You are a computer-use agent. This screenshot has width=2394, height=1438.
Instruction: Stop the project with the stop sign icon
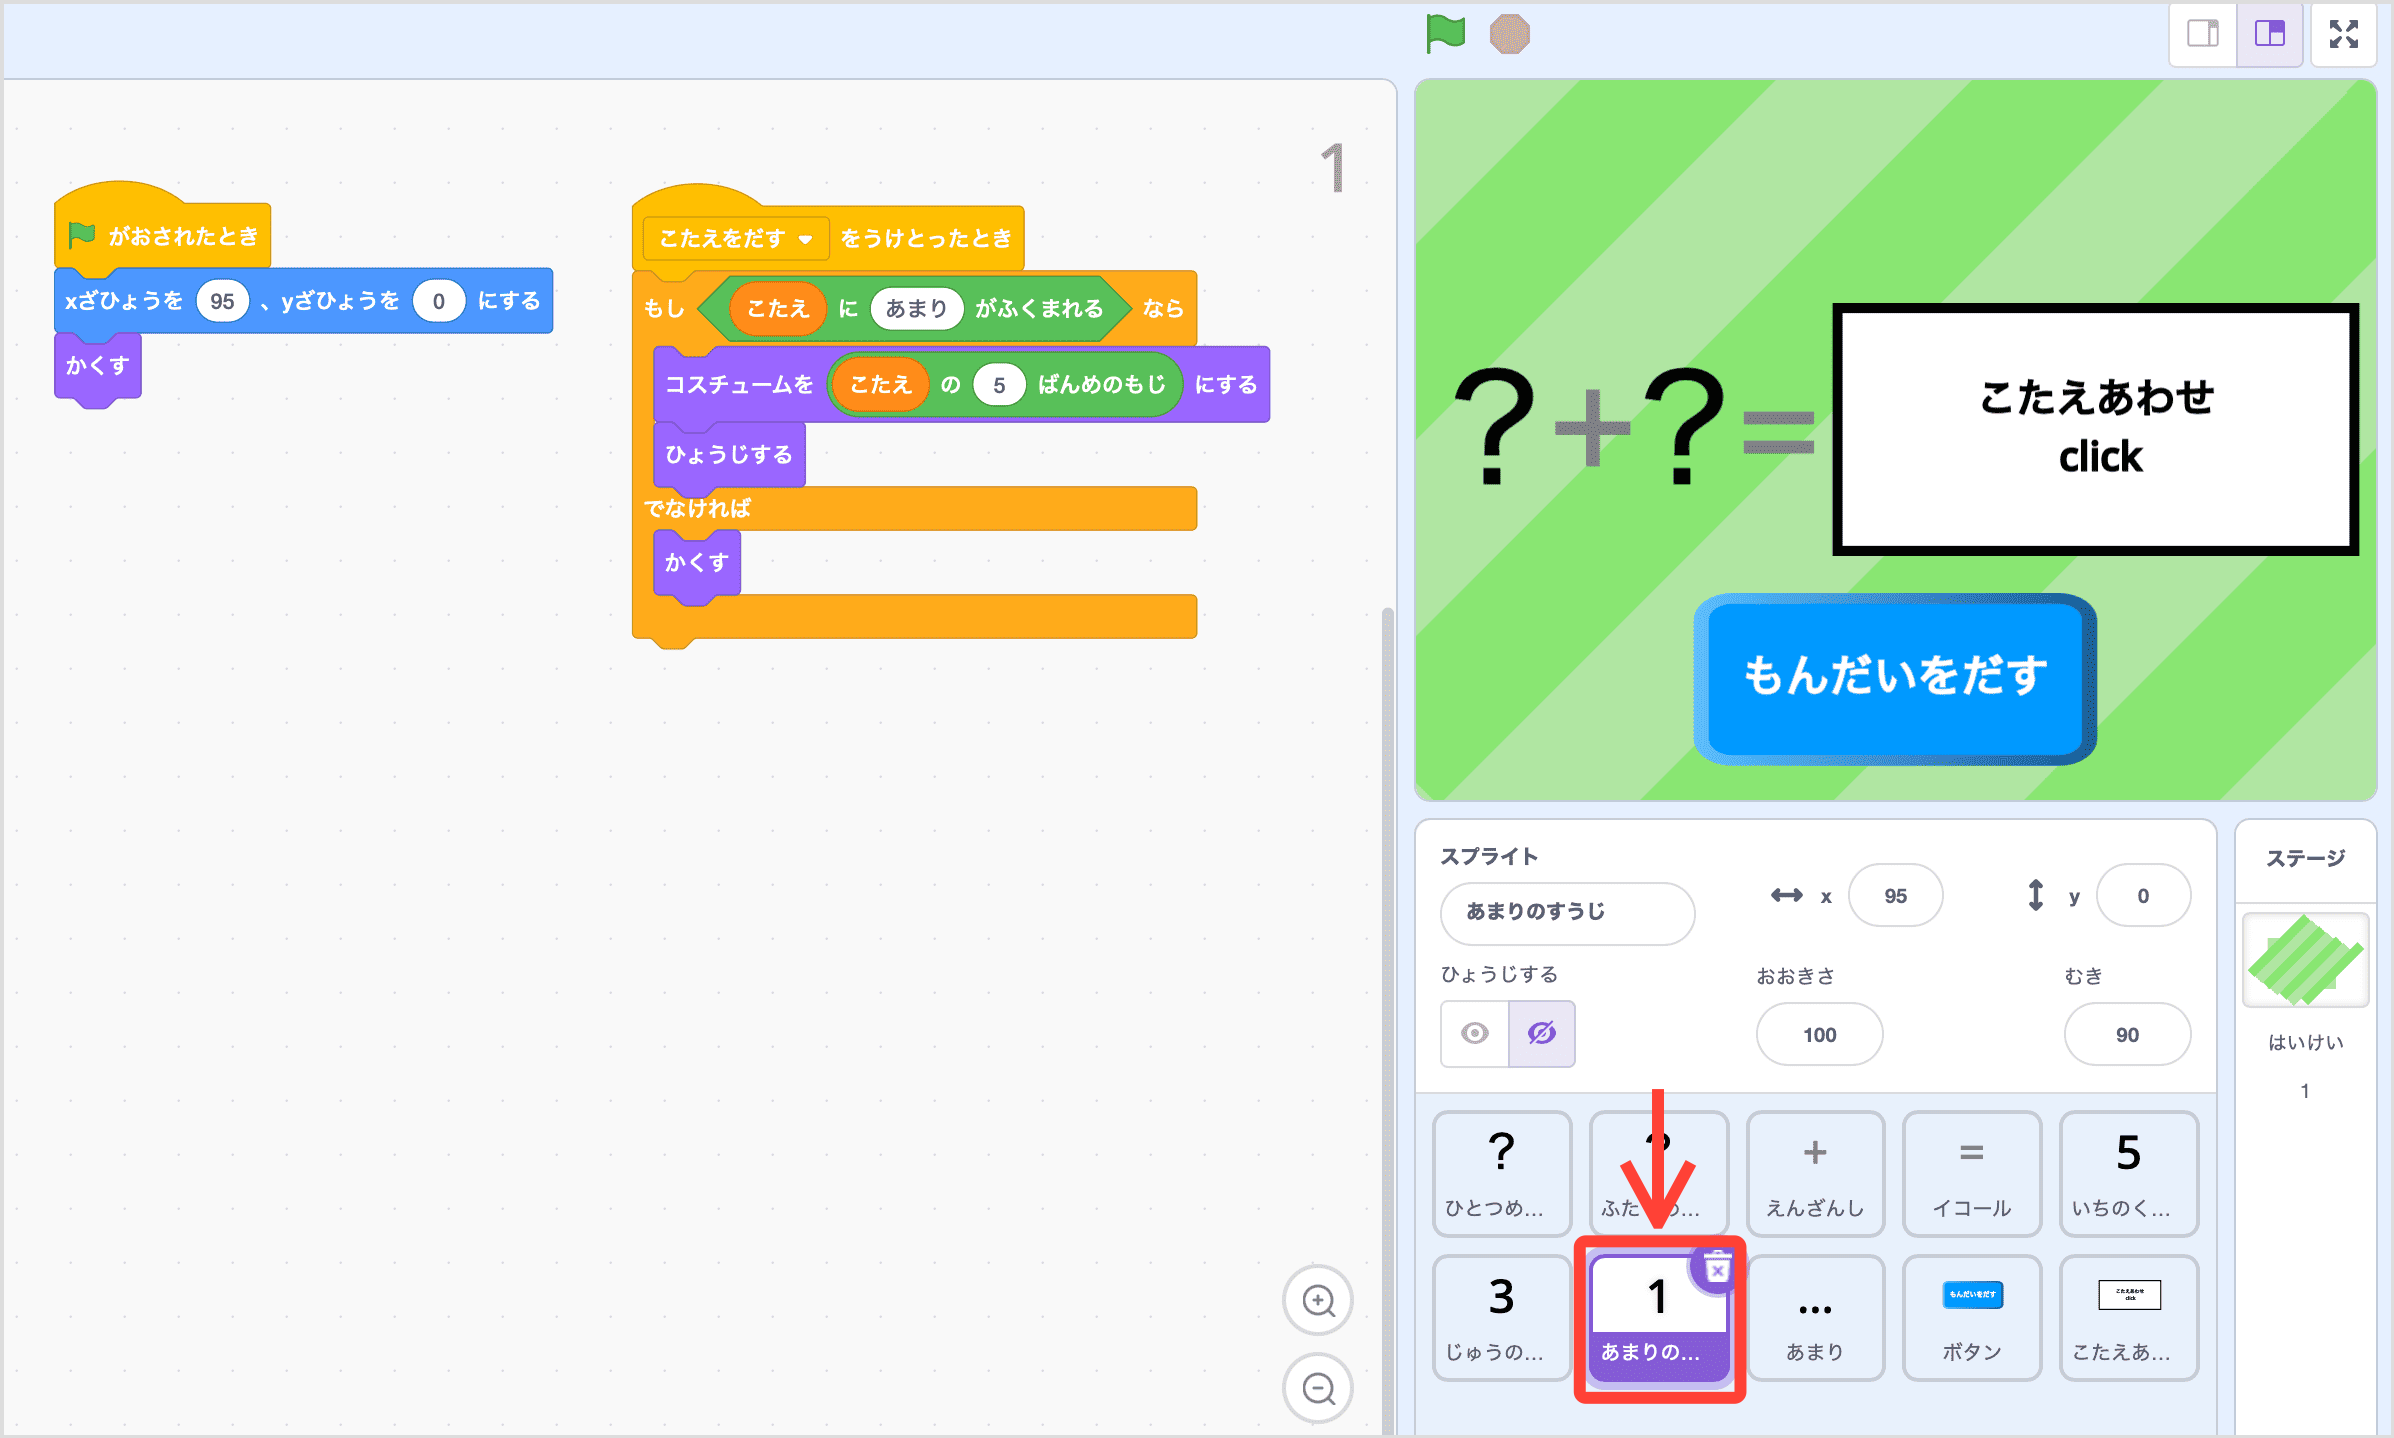coord(1510,33)
